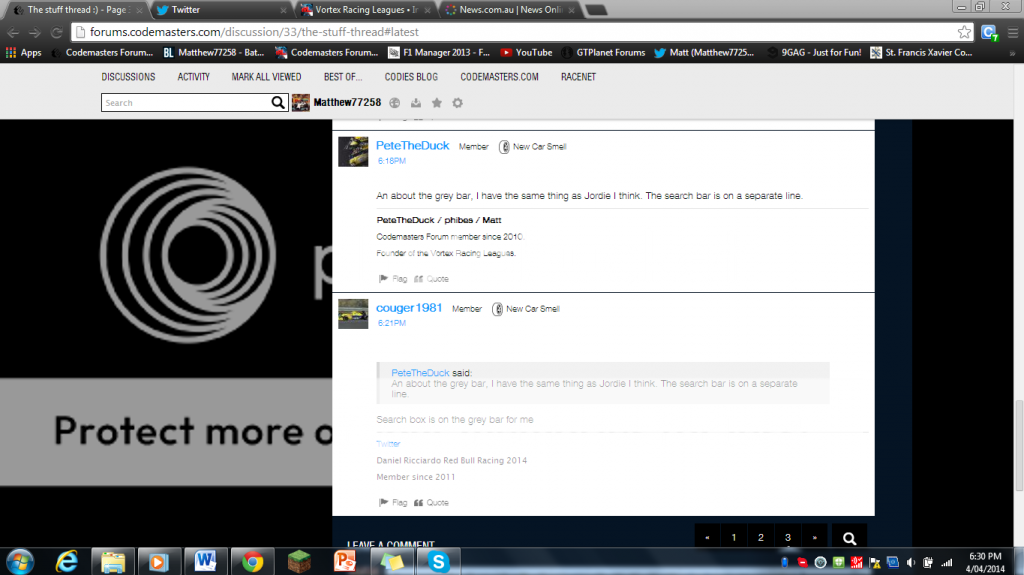Click the 6:21PM post timestamp
The width and height of the screenshot is (1024, 575).
391,323
